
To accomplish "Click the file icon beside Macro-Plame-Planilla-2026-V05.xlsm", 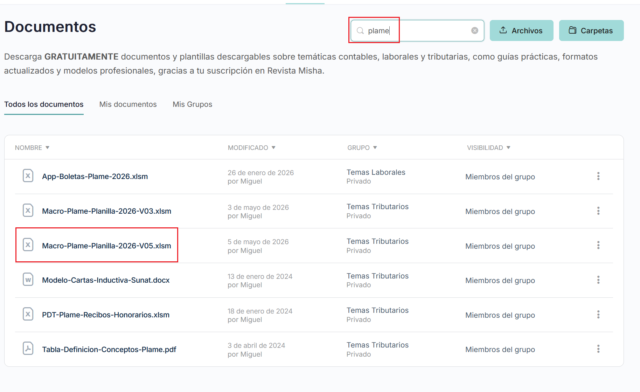I will [x=28, y=245].
